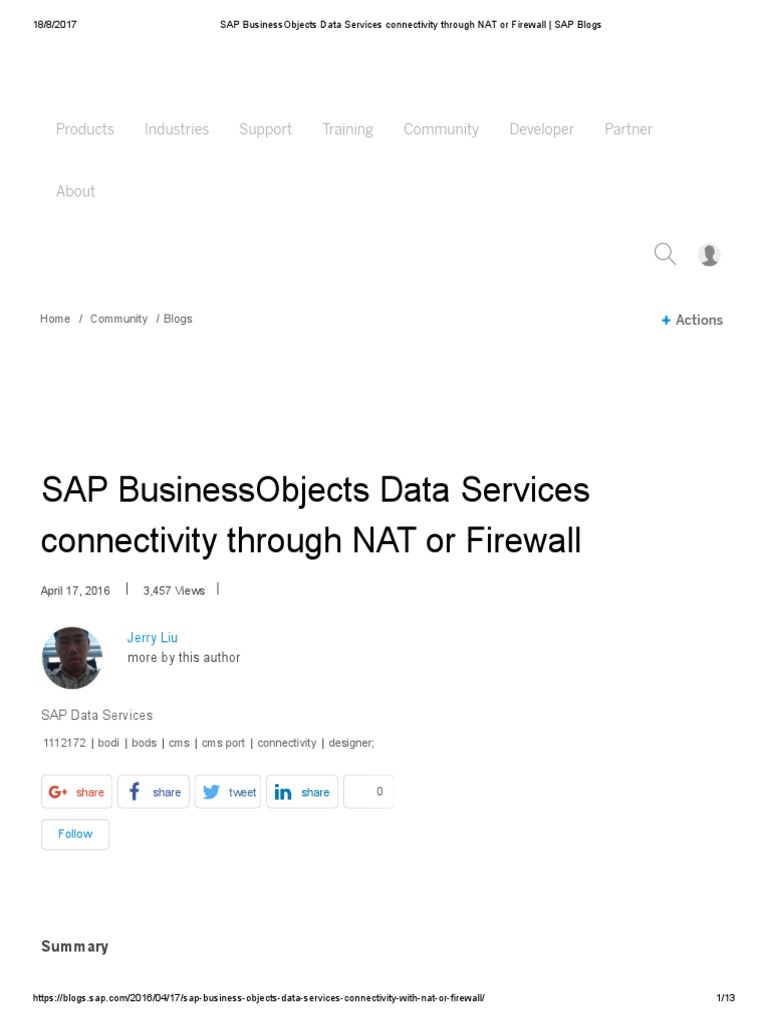The height and width of the screenshot is (1024, 768).
Task: Open the Training menu item
Action: point(348,129)
